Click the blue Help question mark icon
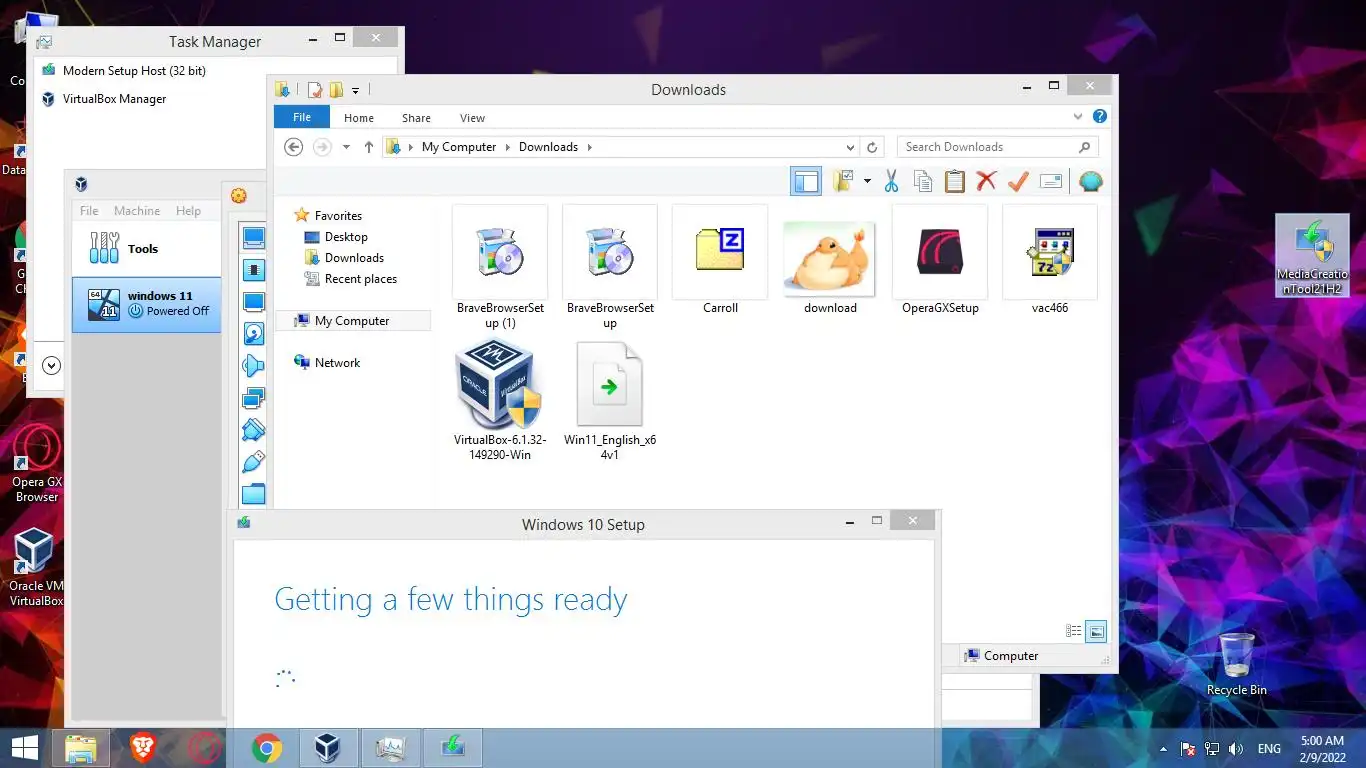This screenshot has width=1366, height=768. [1100, 117]
